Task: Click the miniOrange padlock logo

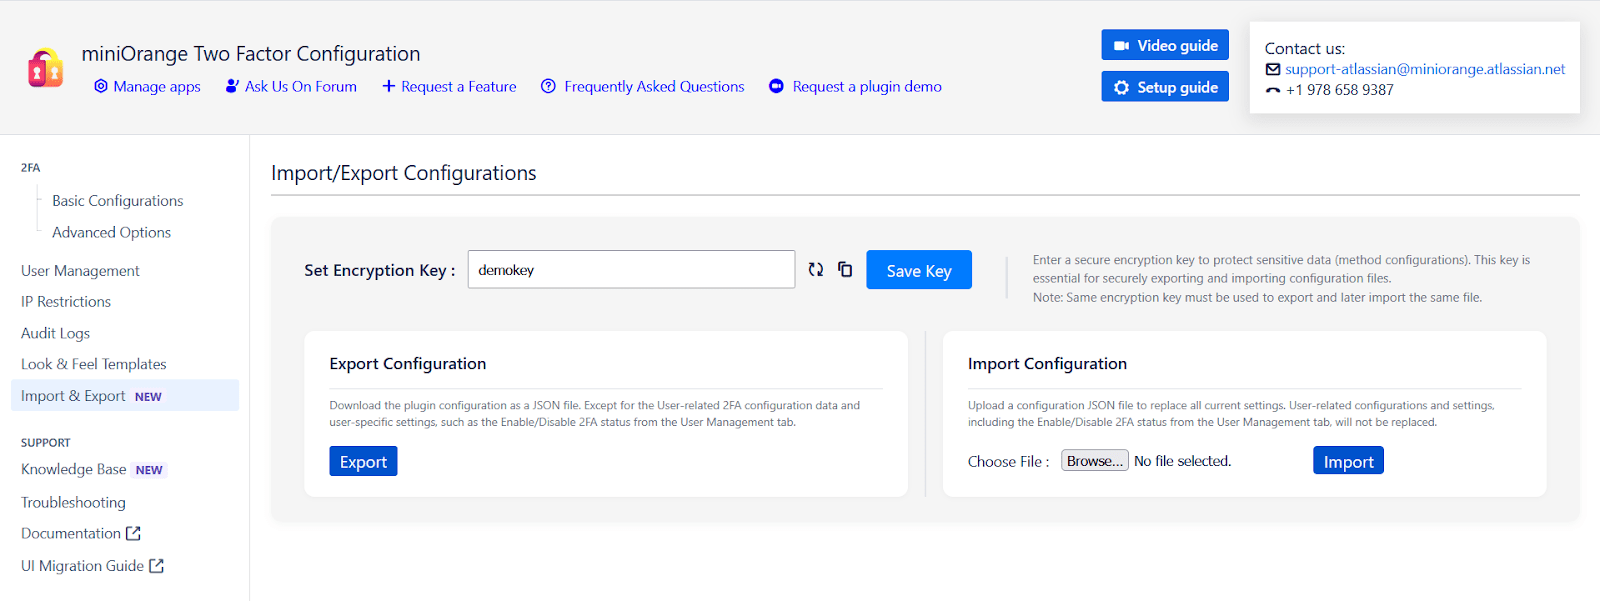Action: point(45,69)
